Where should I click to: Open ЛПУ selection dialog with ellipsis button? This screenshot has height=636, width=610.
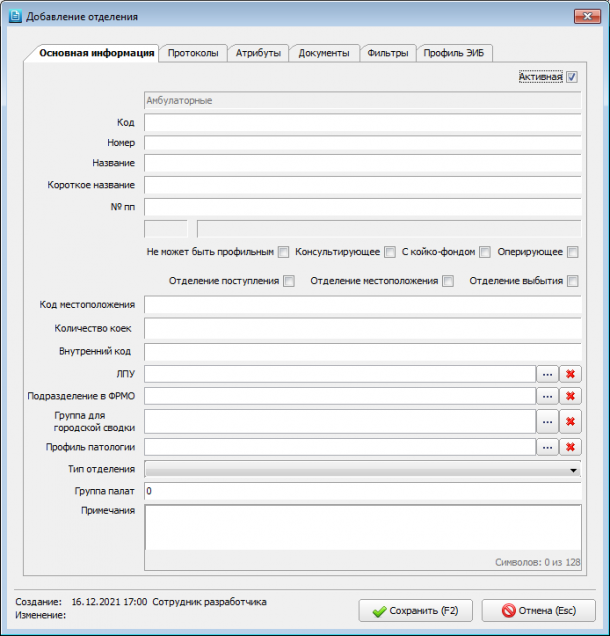click(x=547, y=374)
